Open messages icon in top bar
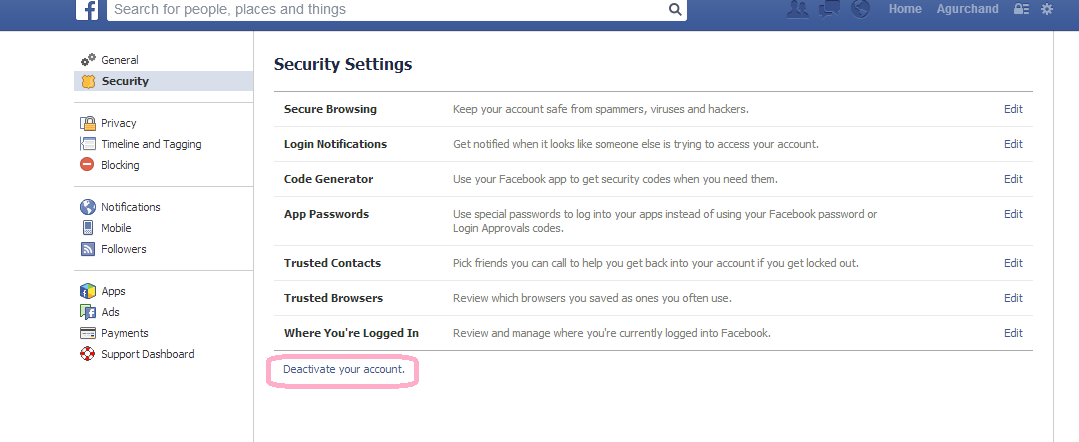This screenshot has width=1079, height=442. pos(829,9)
